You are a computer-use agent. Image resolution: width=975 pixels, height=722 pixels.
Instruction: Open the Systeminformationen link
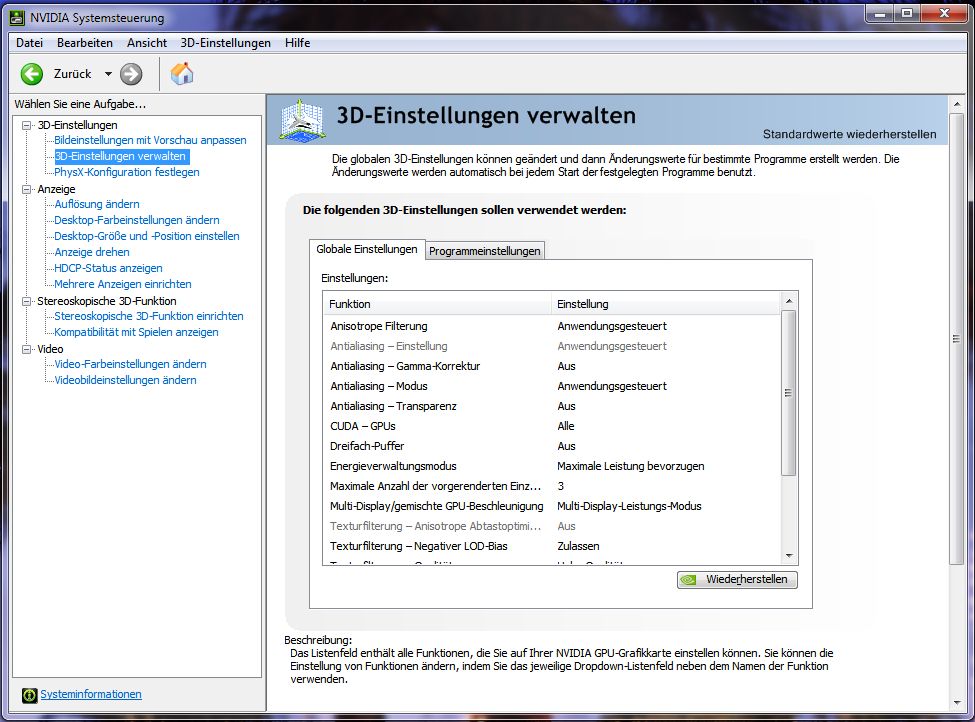point(91,694)
